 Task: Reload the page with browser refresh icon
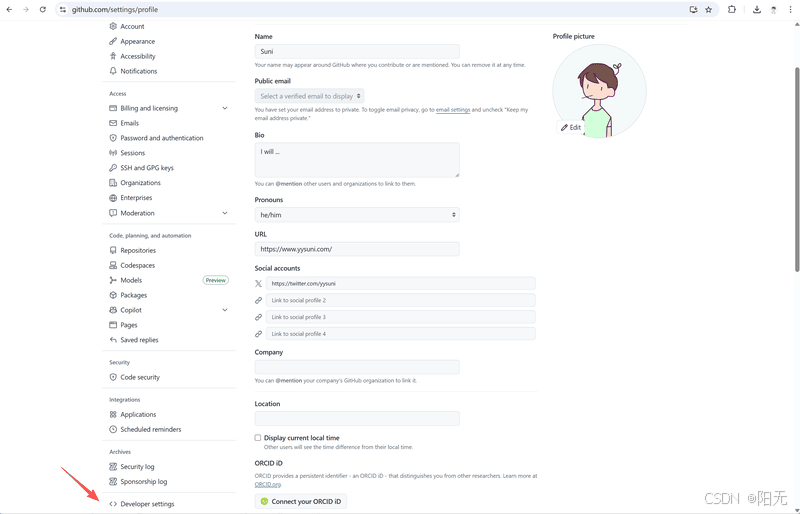(x=43, y=9)
